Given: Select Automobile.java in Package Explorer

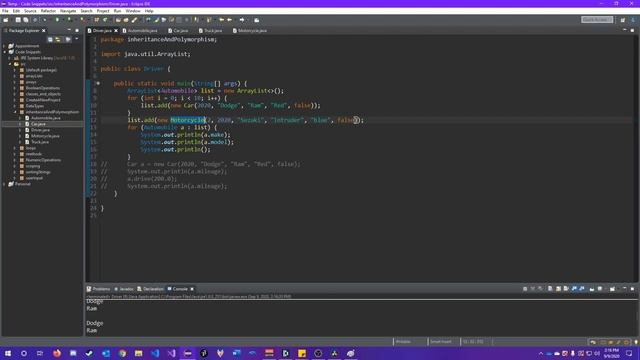Looking at the screenshot, I should point(45,118).
